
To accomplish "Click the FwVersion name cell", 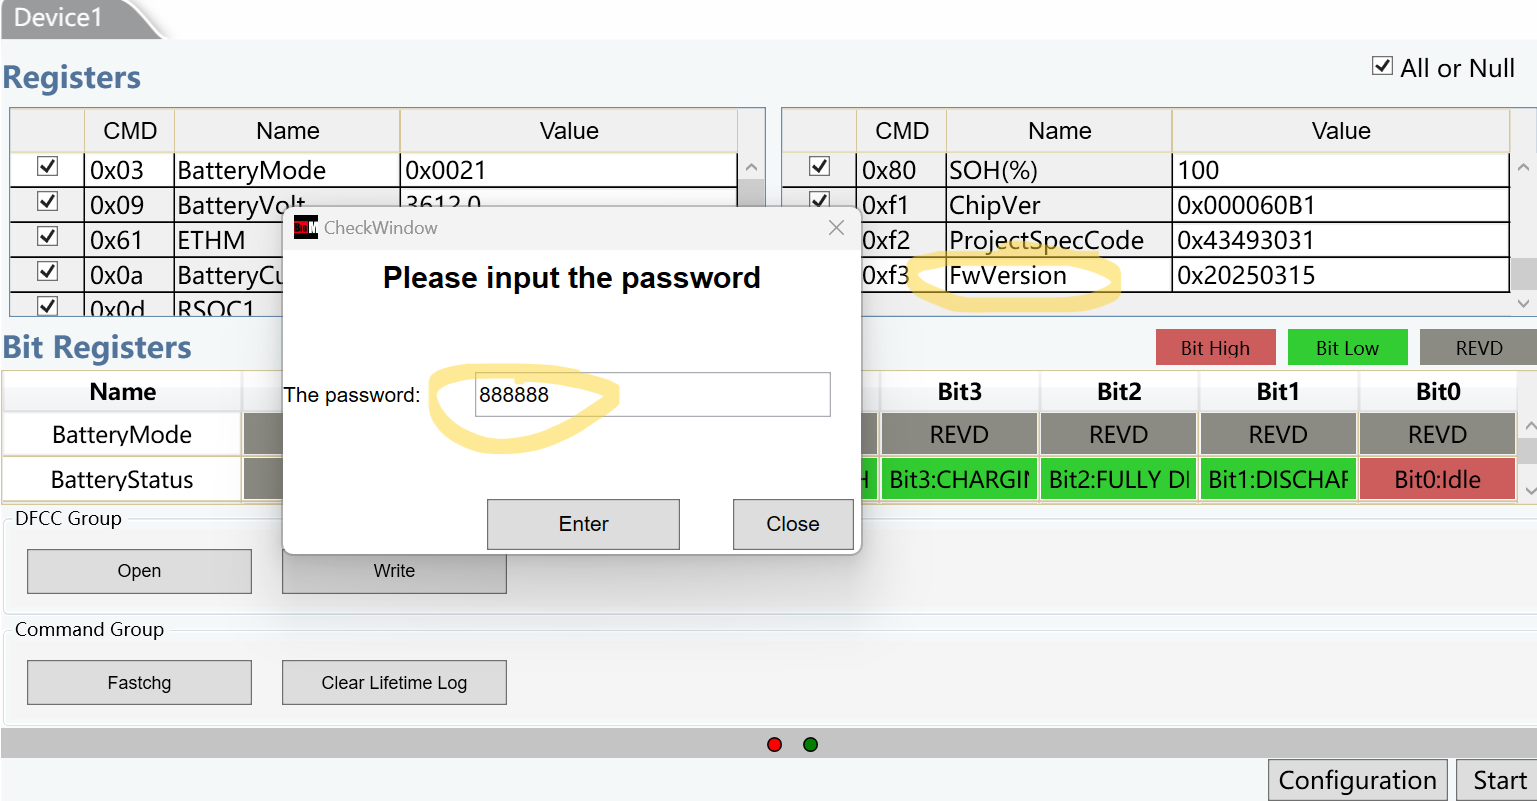I will click(x=1059, y=275).
